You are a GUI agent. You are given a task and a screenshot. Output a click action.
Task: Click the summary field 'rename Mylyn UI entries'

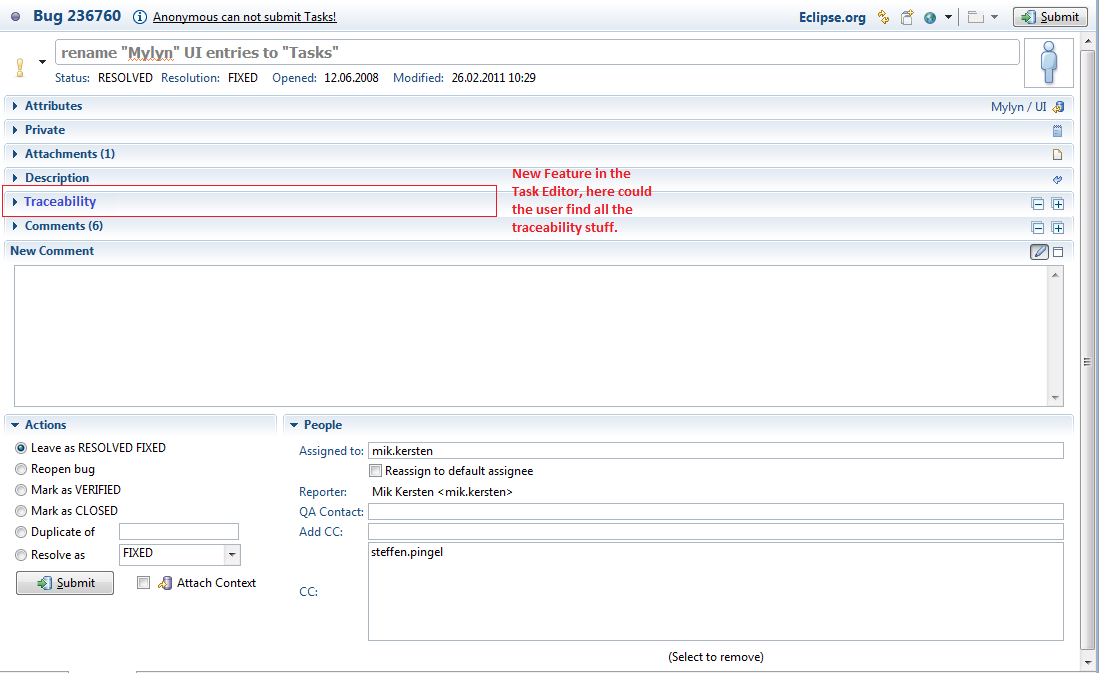(537, 53)
